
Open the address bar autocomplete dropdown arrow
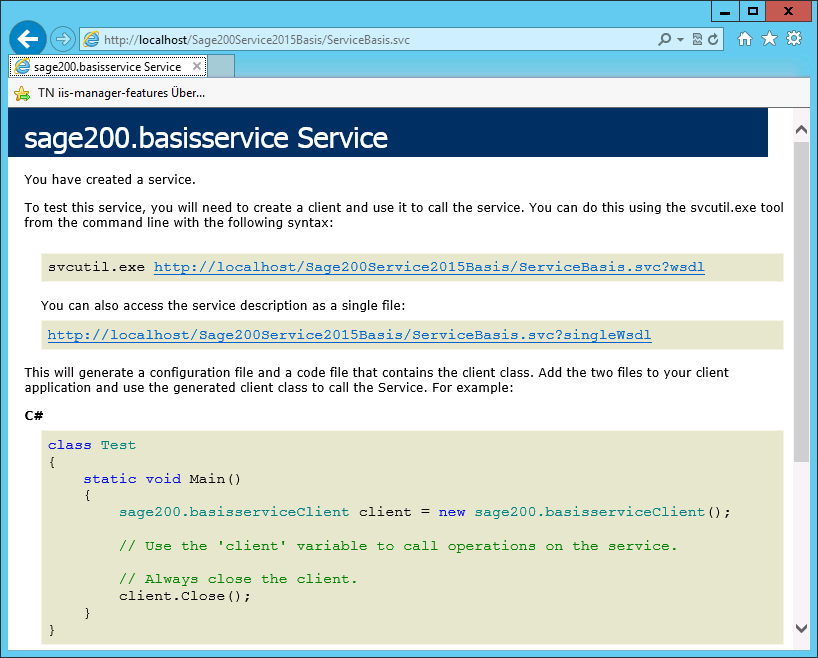680,39
